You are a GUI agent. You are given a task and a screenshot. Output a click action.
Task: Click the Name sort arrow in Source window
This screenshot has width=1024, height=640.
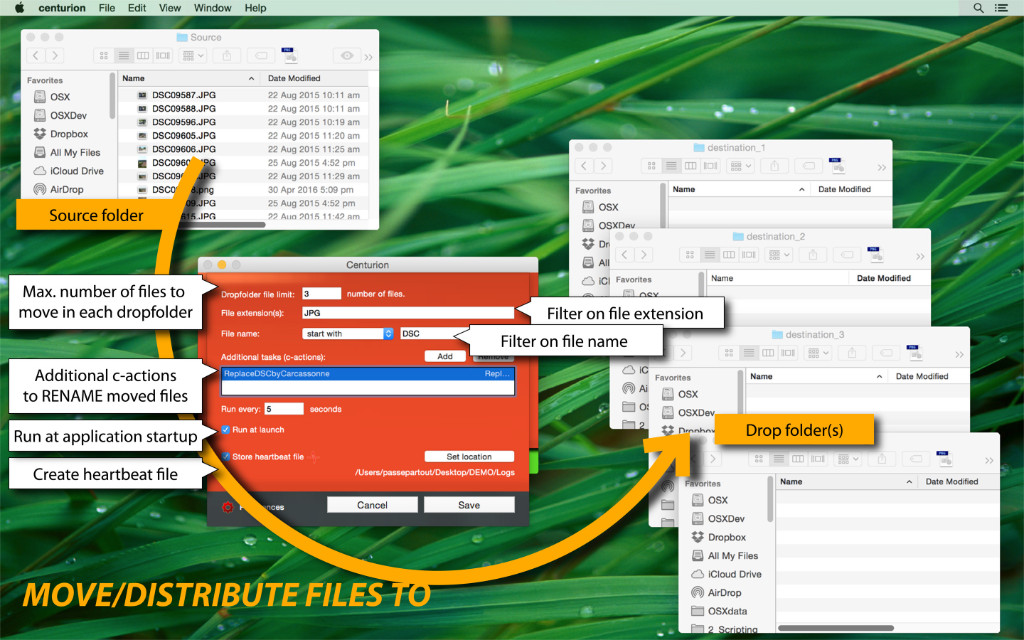pyautogui.click(x=251, y=78)
